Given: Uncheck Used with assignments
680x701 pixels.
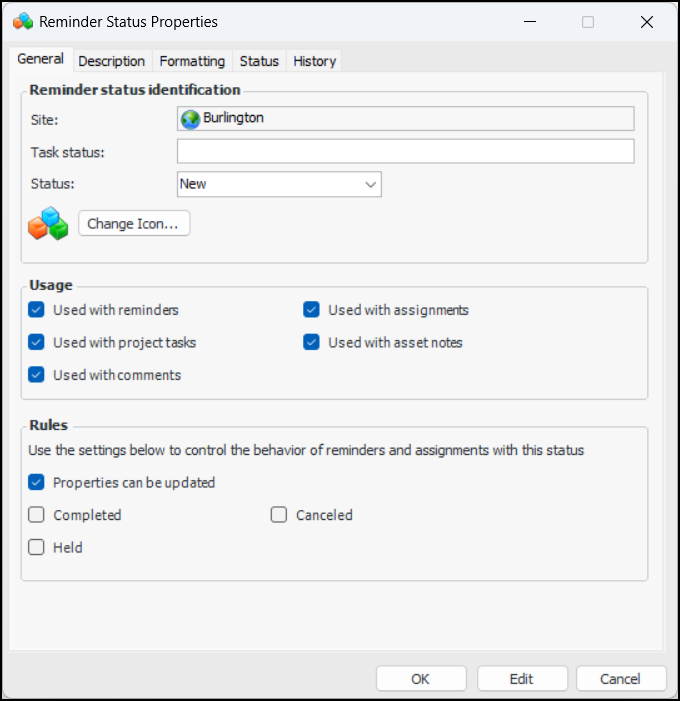Looking at the screenshot, I should point(312,310).
